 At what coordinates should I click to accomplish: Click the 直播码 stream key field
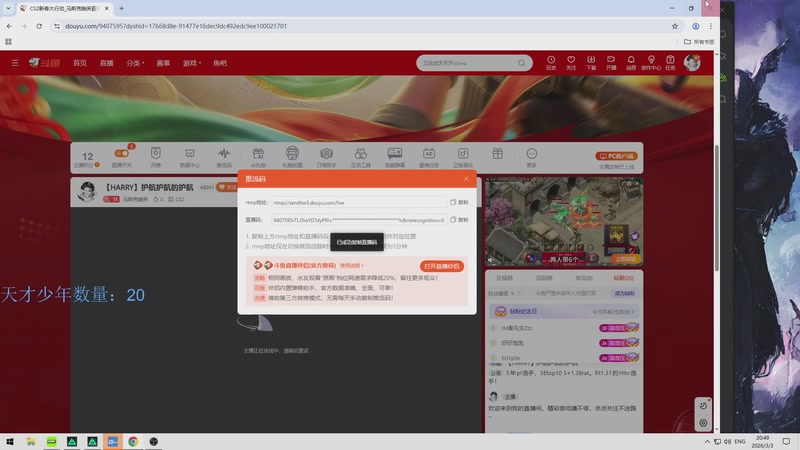(359, 220)
